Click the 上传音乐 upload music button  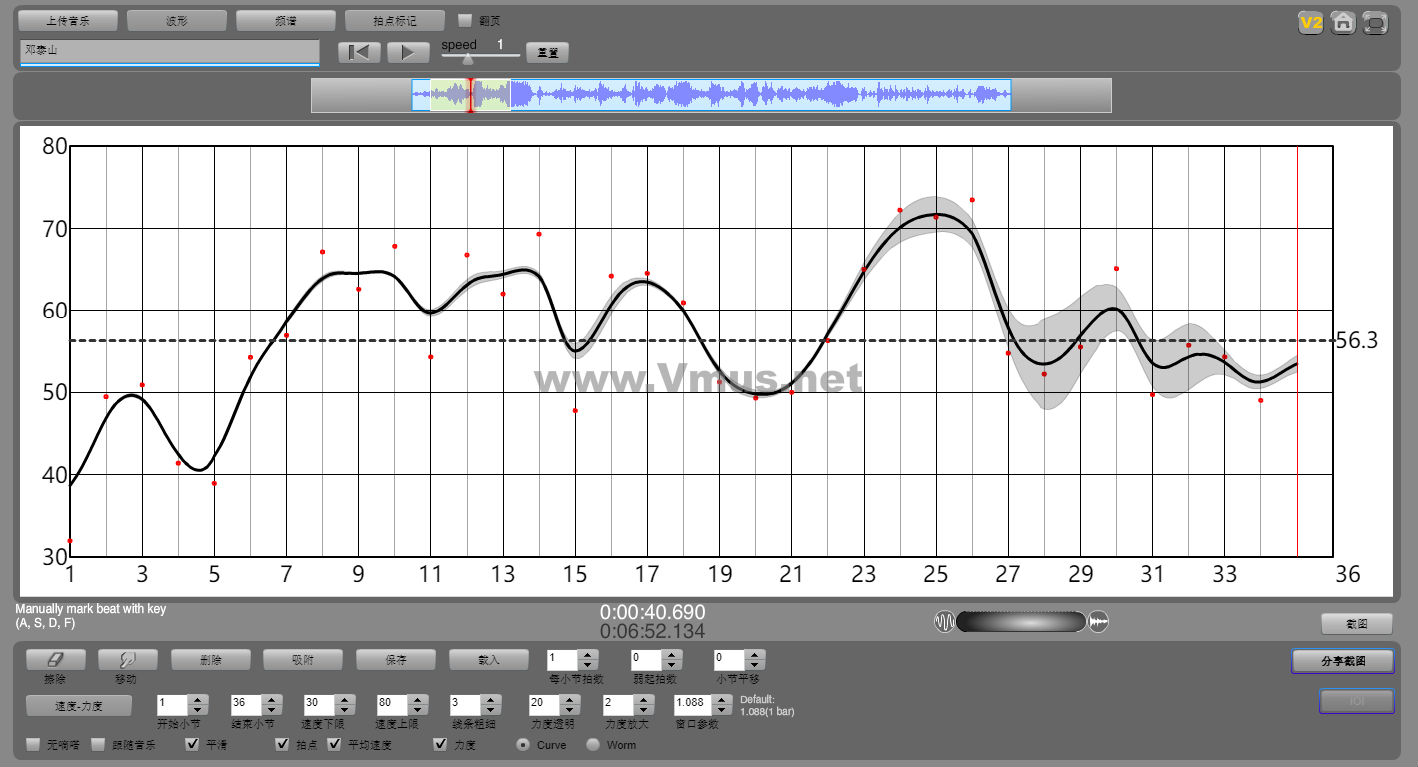(x=68, y=20)
